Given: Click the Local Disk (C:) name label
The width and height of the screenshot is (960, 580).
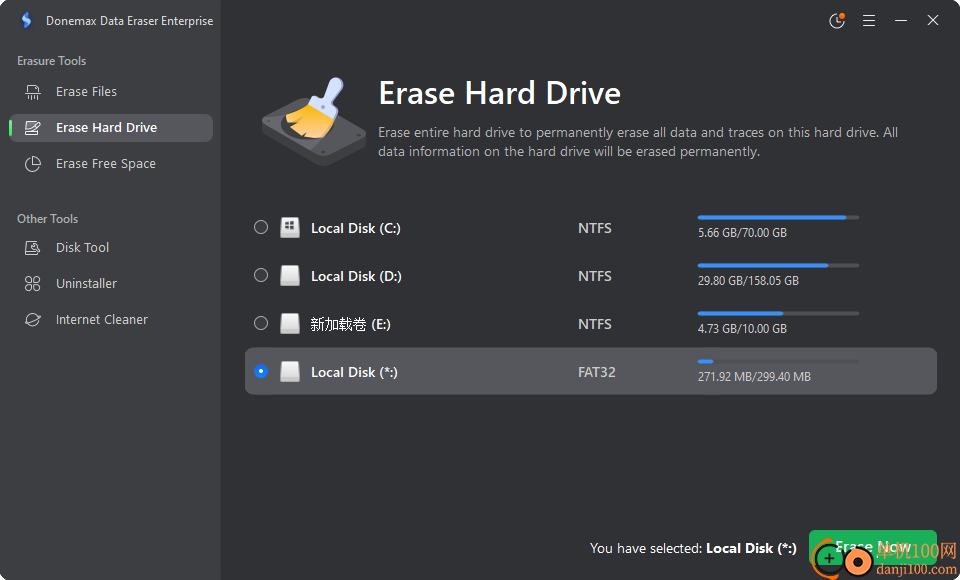Looking at the screenshot, I should [356, 228].
